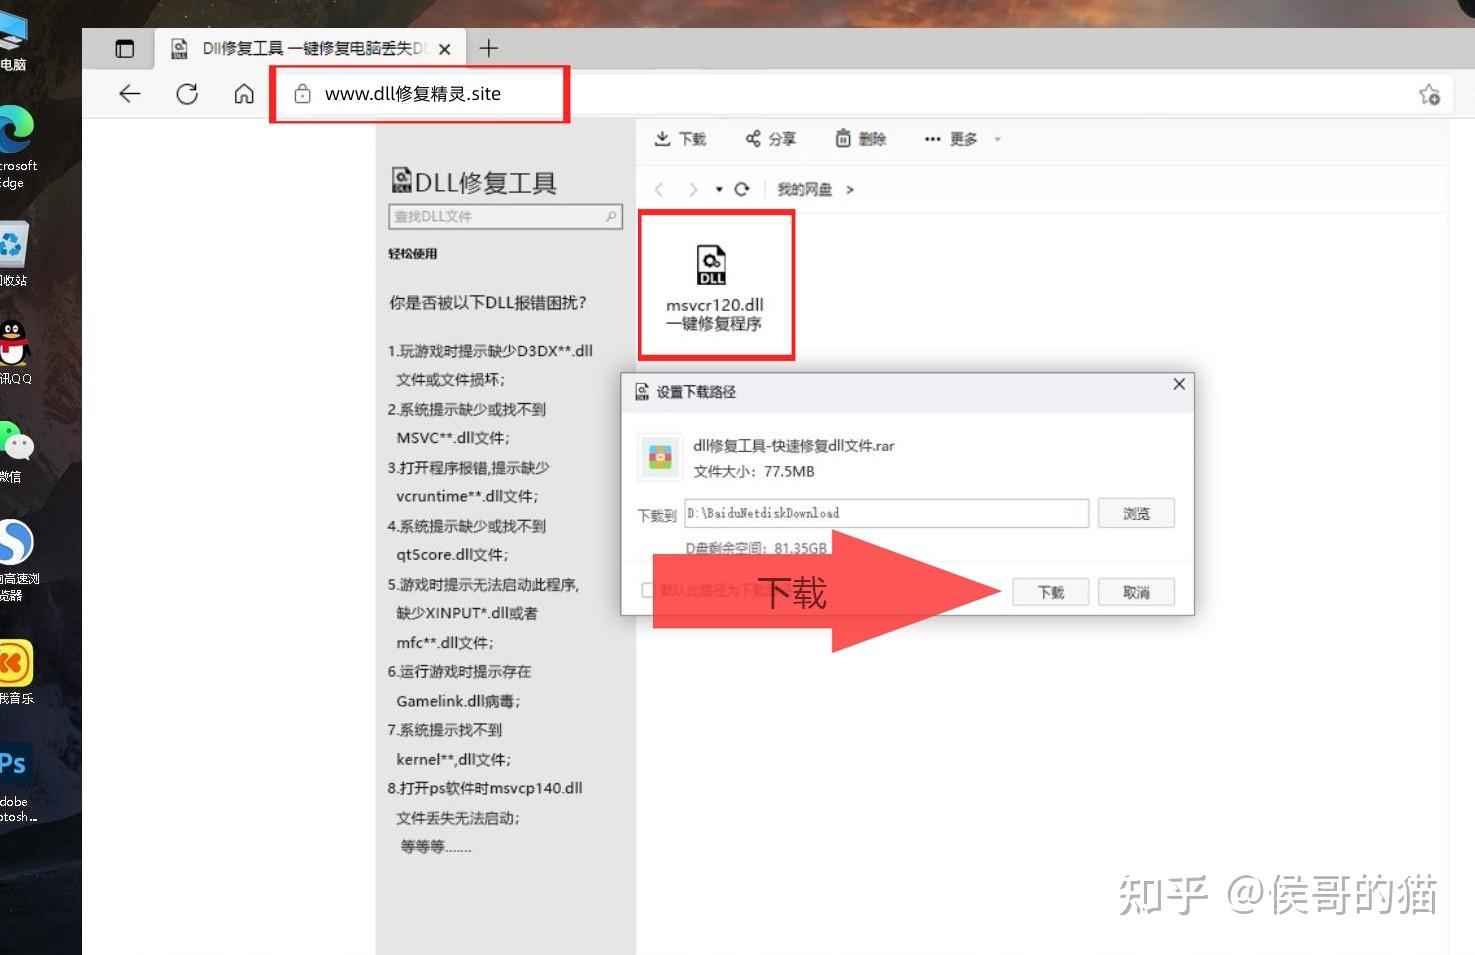Click the browser home icon
Viewport: 1475px width, 955px height.
243,93
